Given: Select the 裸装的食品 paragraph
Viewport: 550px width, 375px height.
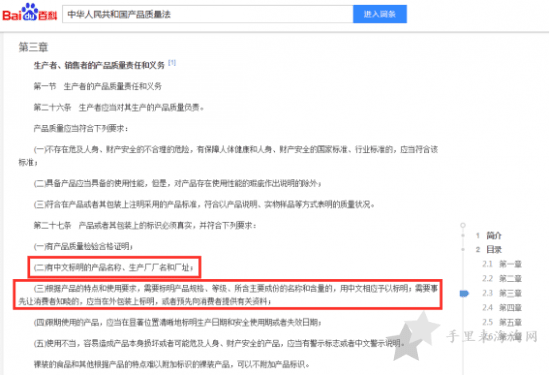Looking at the screenshot, I should 172,364.
